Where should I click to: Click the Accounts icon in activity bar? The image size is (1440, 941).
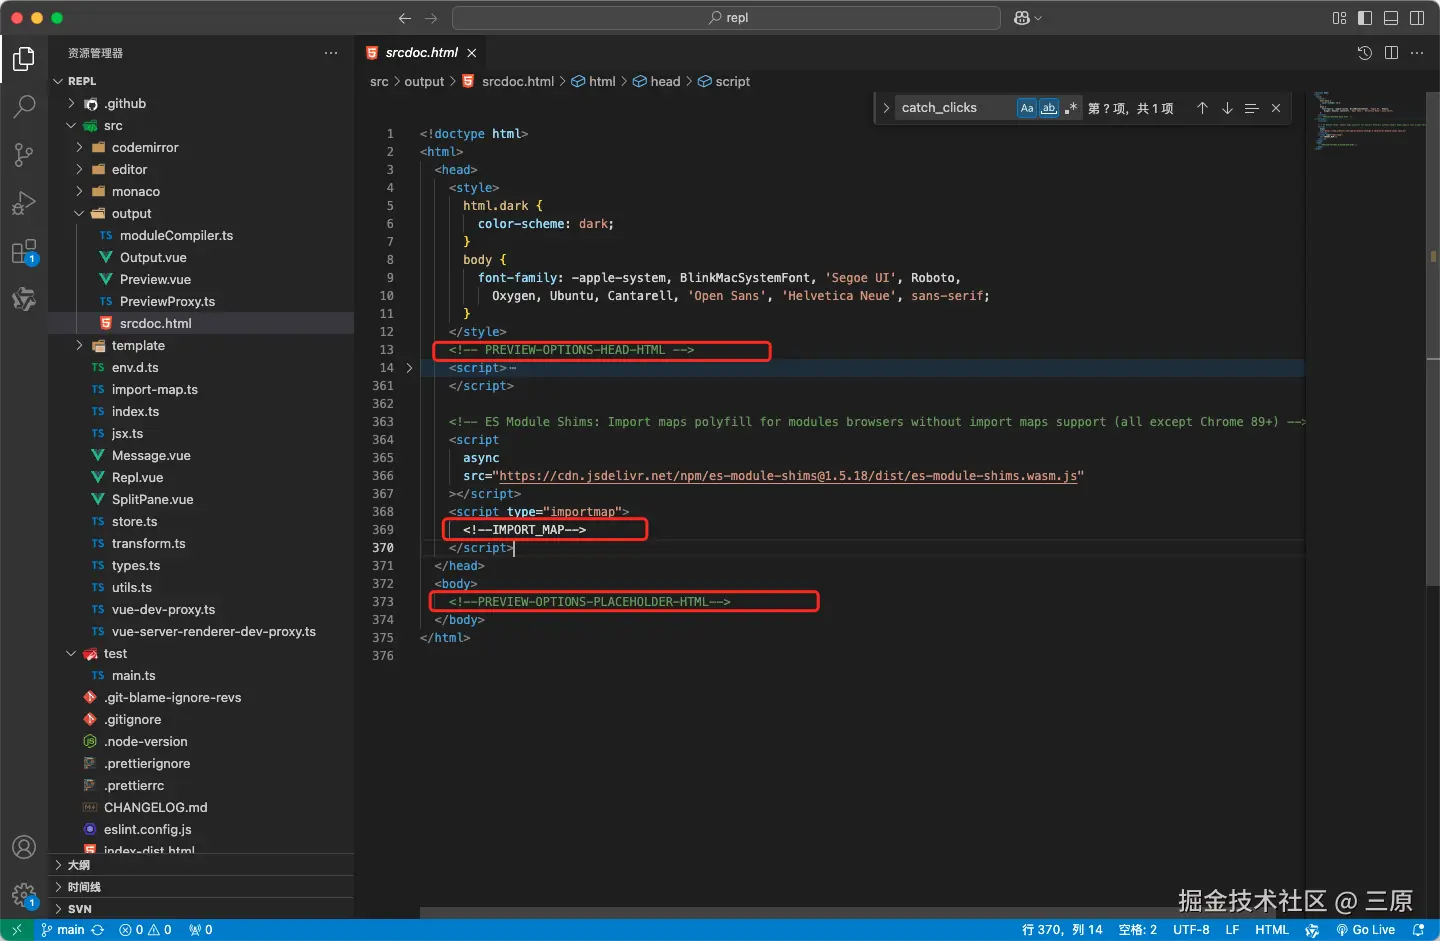coord(24,847)
